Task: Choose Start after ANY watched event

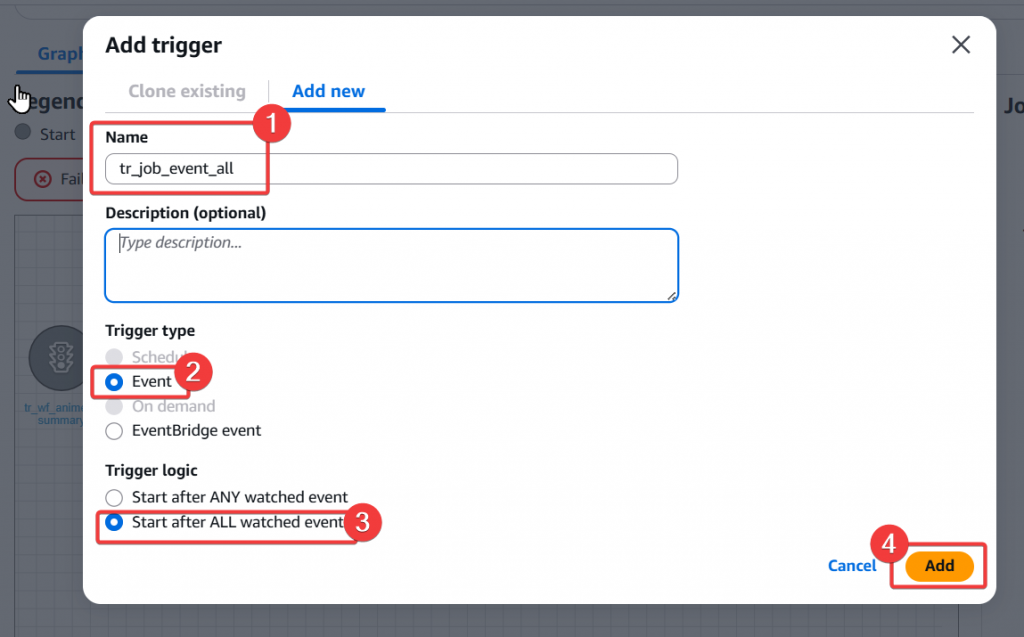Action: [x=114, y=498]
